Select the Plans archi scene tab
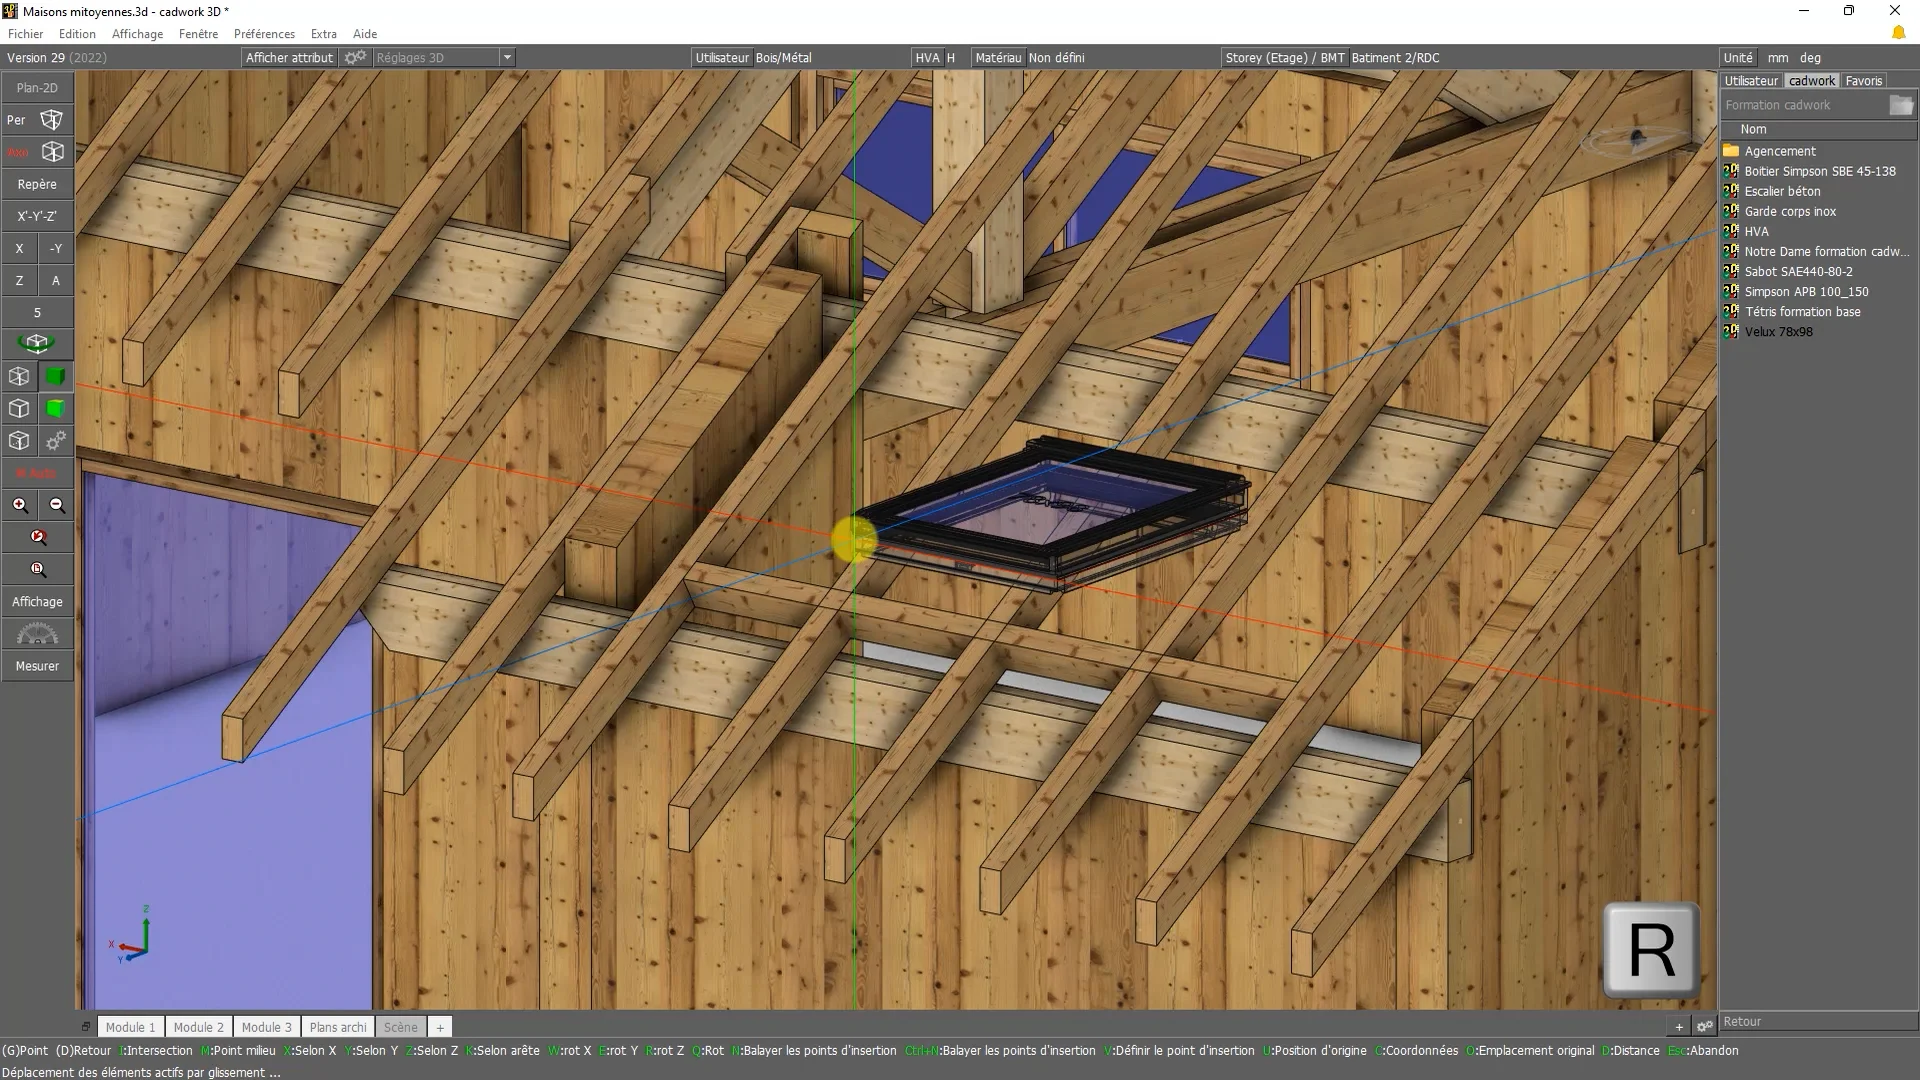This screenshot has height=1080, width=1920. (338, 1027)
